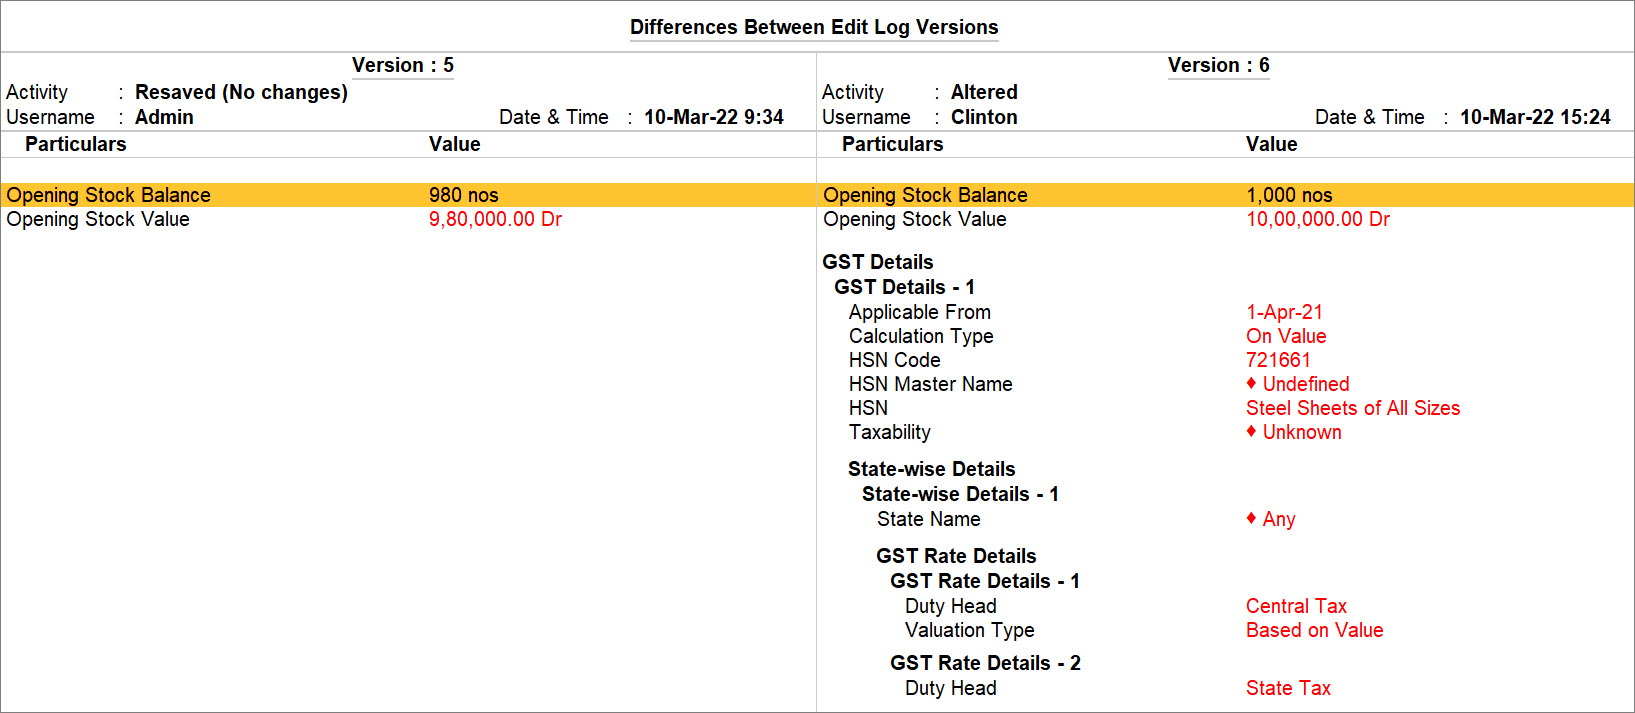Select State-wise Details - 1 heading
1635x713 pixels.
[x=960, y=494]
